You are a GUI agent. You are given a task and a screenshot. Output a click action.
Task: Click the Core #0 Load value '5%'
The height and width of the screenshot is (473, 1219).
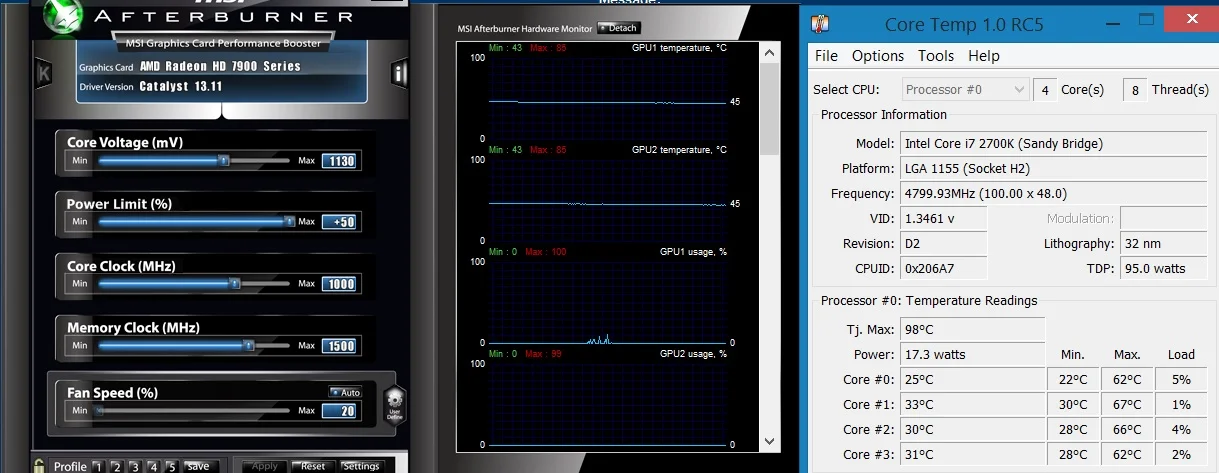1181,379
